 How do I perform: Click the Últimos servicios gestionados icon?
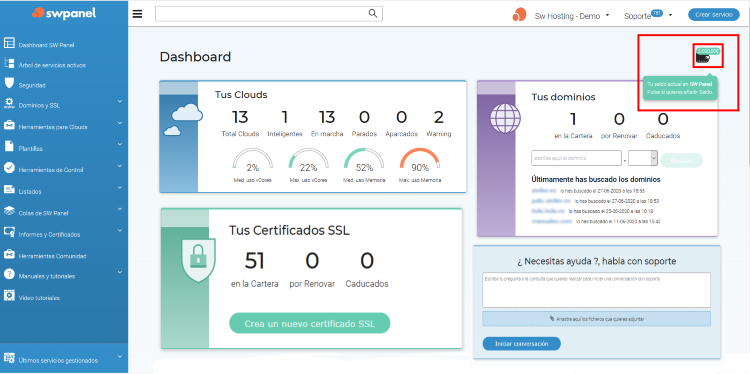(9, 358)
